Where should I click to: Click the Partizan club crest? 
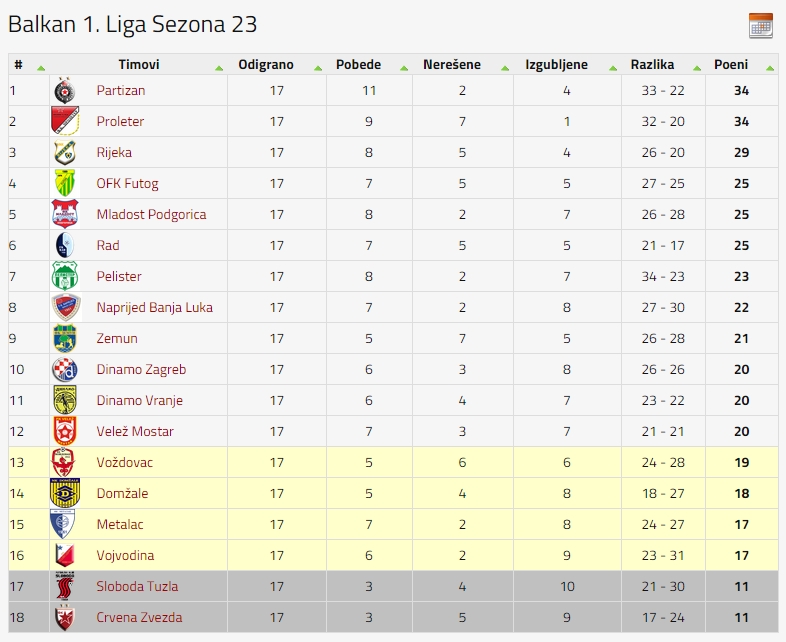(x=65, y=91)
